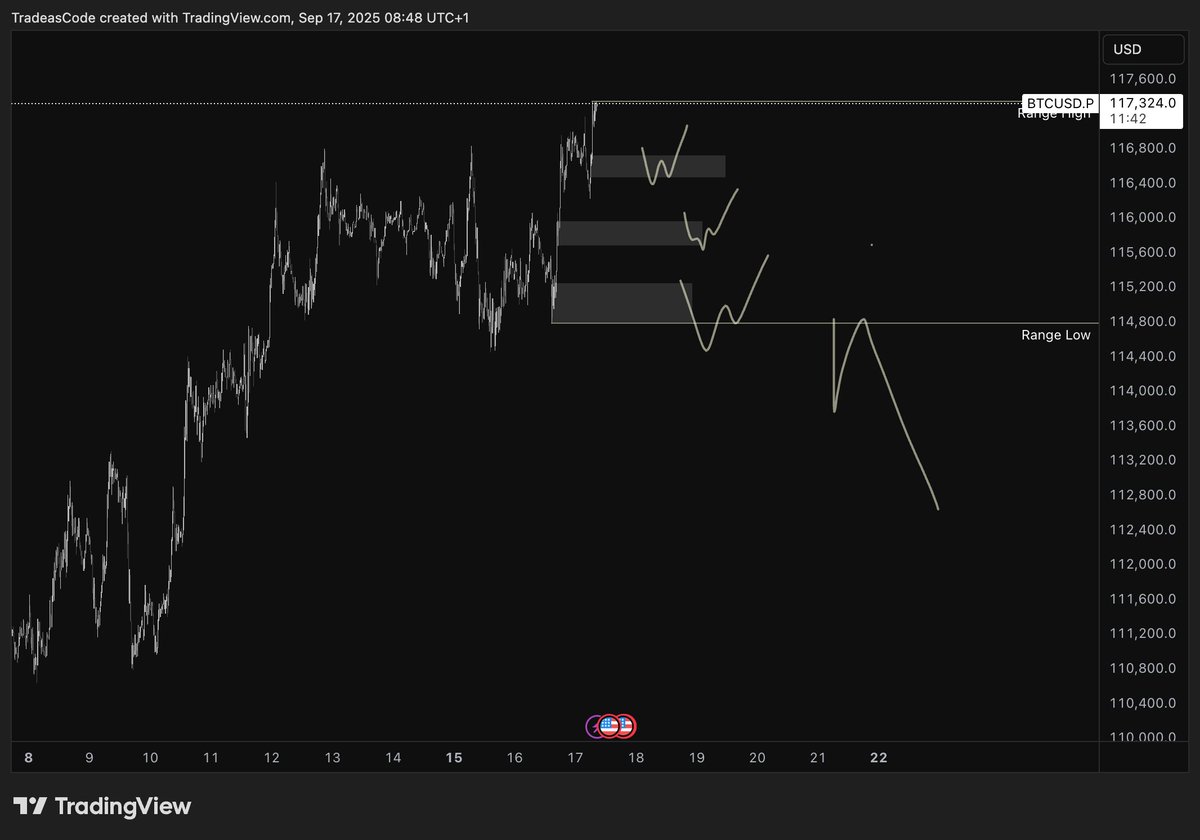Click bold date label 15 on time axis
This screenshot has height=840, width=1200.
[454, 758]
